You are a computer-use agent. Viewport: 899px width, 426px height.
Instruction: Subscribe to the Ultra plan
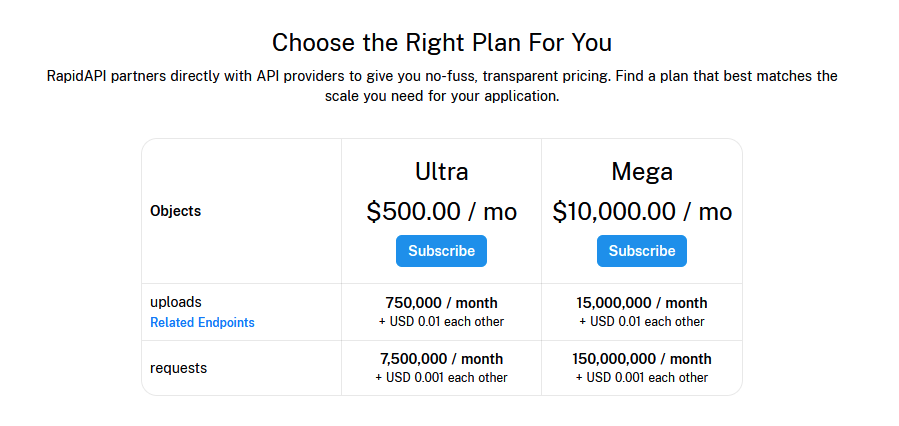click(x=441, y=251)
